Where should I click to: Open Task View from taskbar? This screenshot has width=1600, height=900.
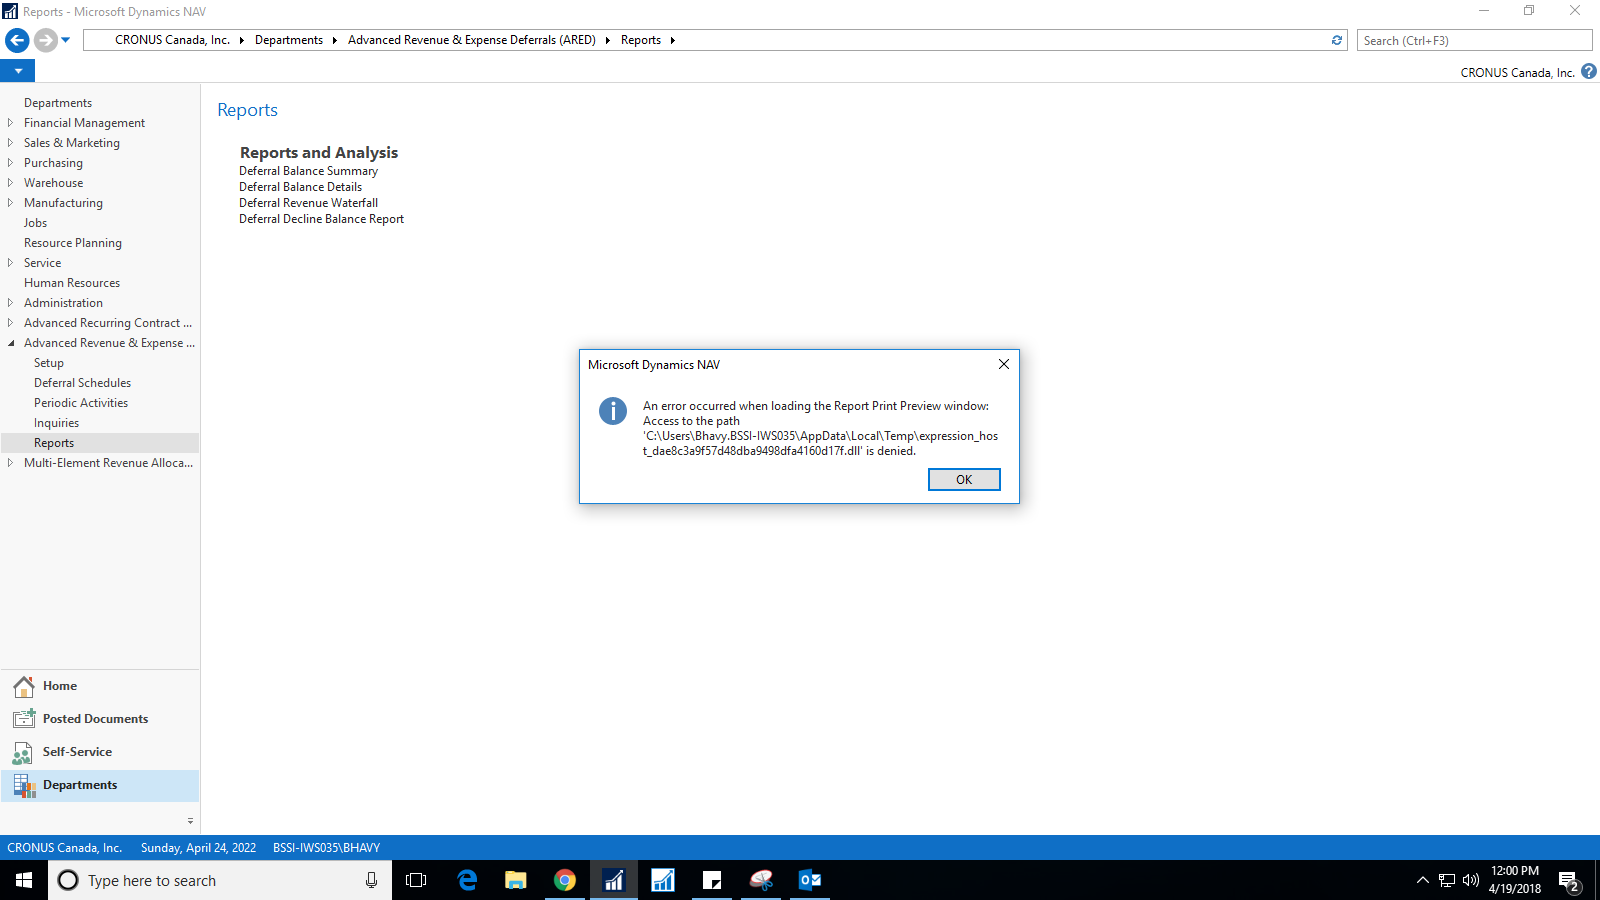tap(416, 880)
